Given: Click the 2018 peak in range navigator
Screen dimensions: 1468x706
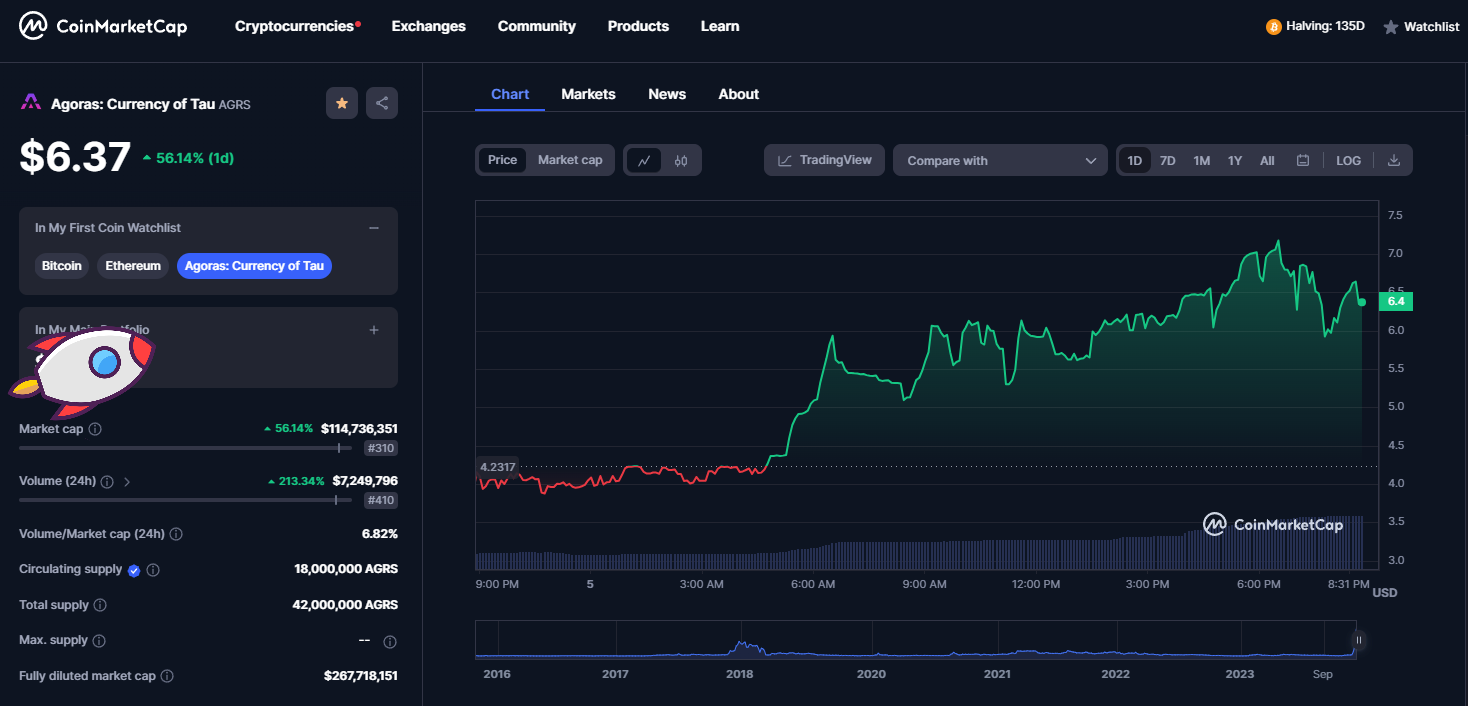Looking at the screenshot, I should pyautogui.click(x=740, y=646).
